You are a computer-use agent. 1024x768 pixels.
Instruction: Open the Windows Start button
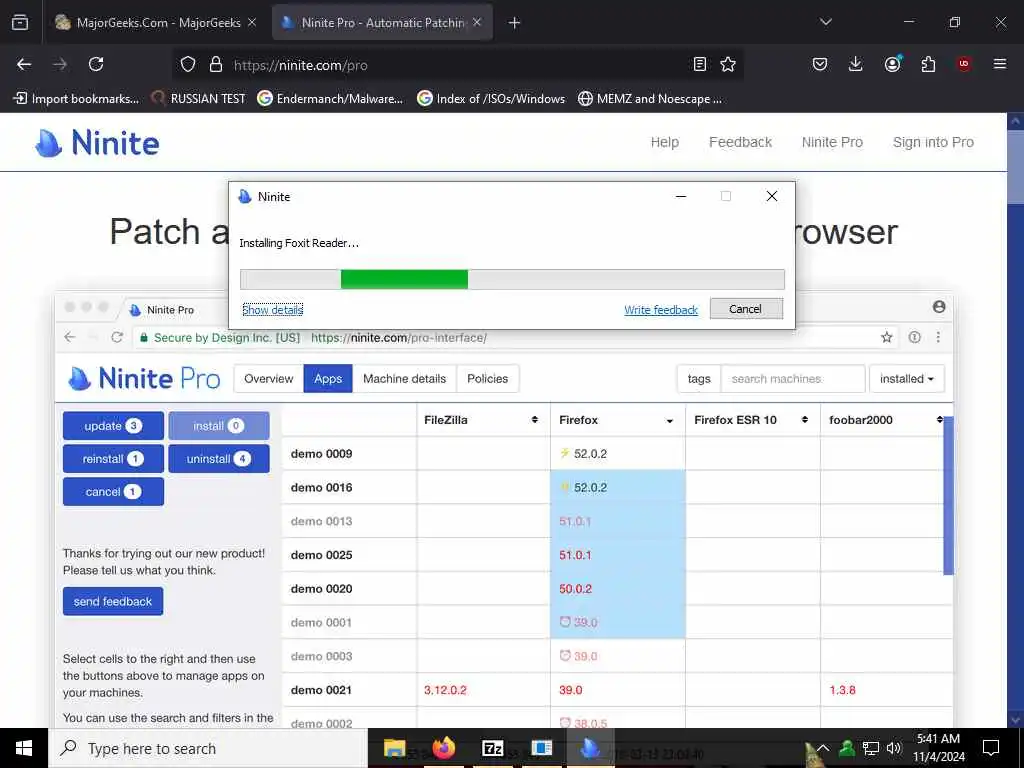pos(24,748)
